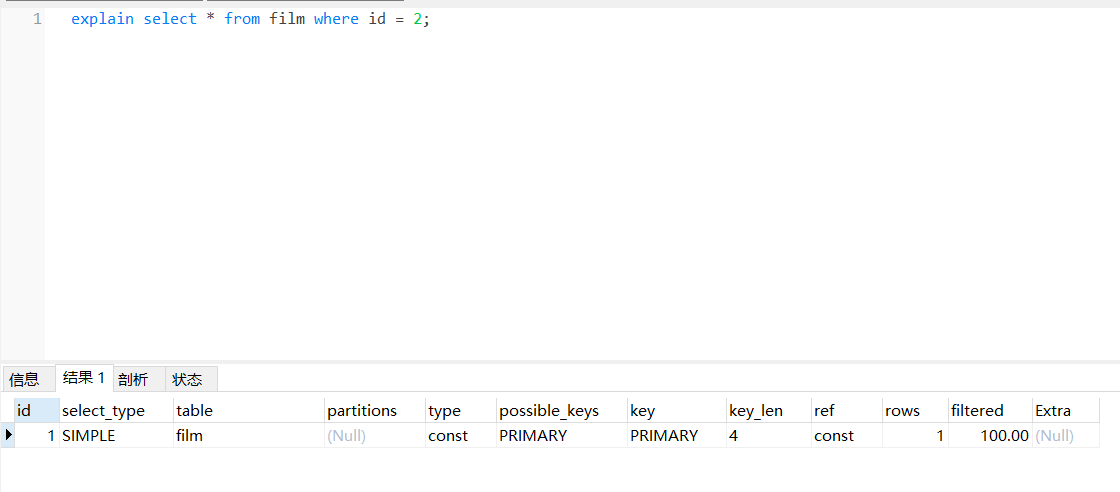Image resolution: width=1120 pixels, height=492 pixels.
Task: Click the possible_keys column header
Action: coord(562,411)
